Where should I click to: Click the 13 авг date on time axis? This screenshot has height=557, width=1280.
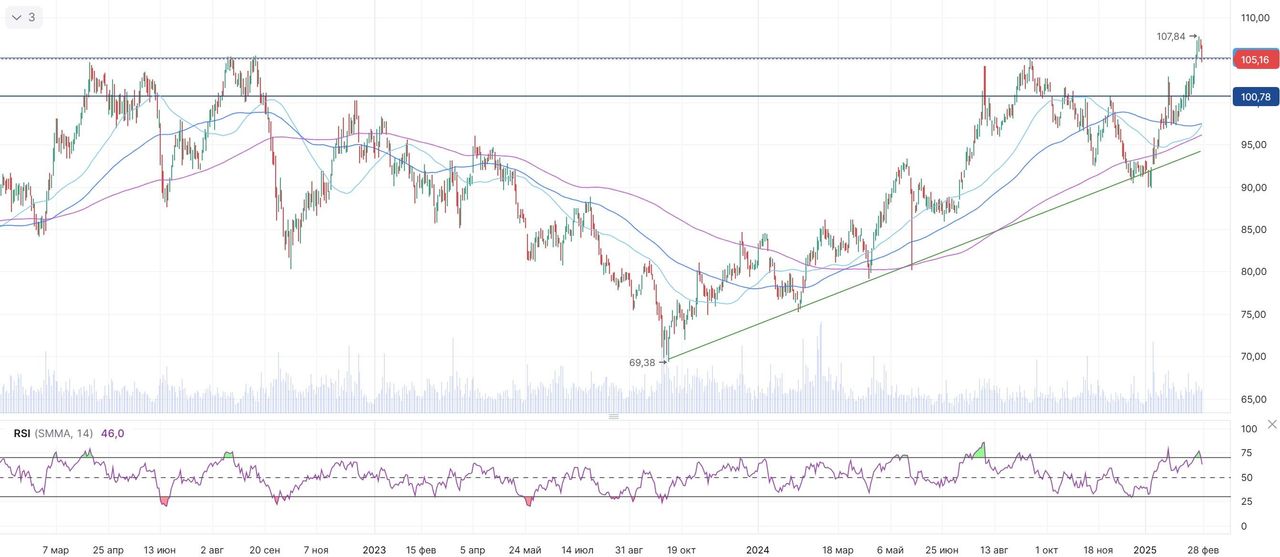pos(993,550)
